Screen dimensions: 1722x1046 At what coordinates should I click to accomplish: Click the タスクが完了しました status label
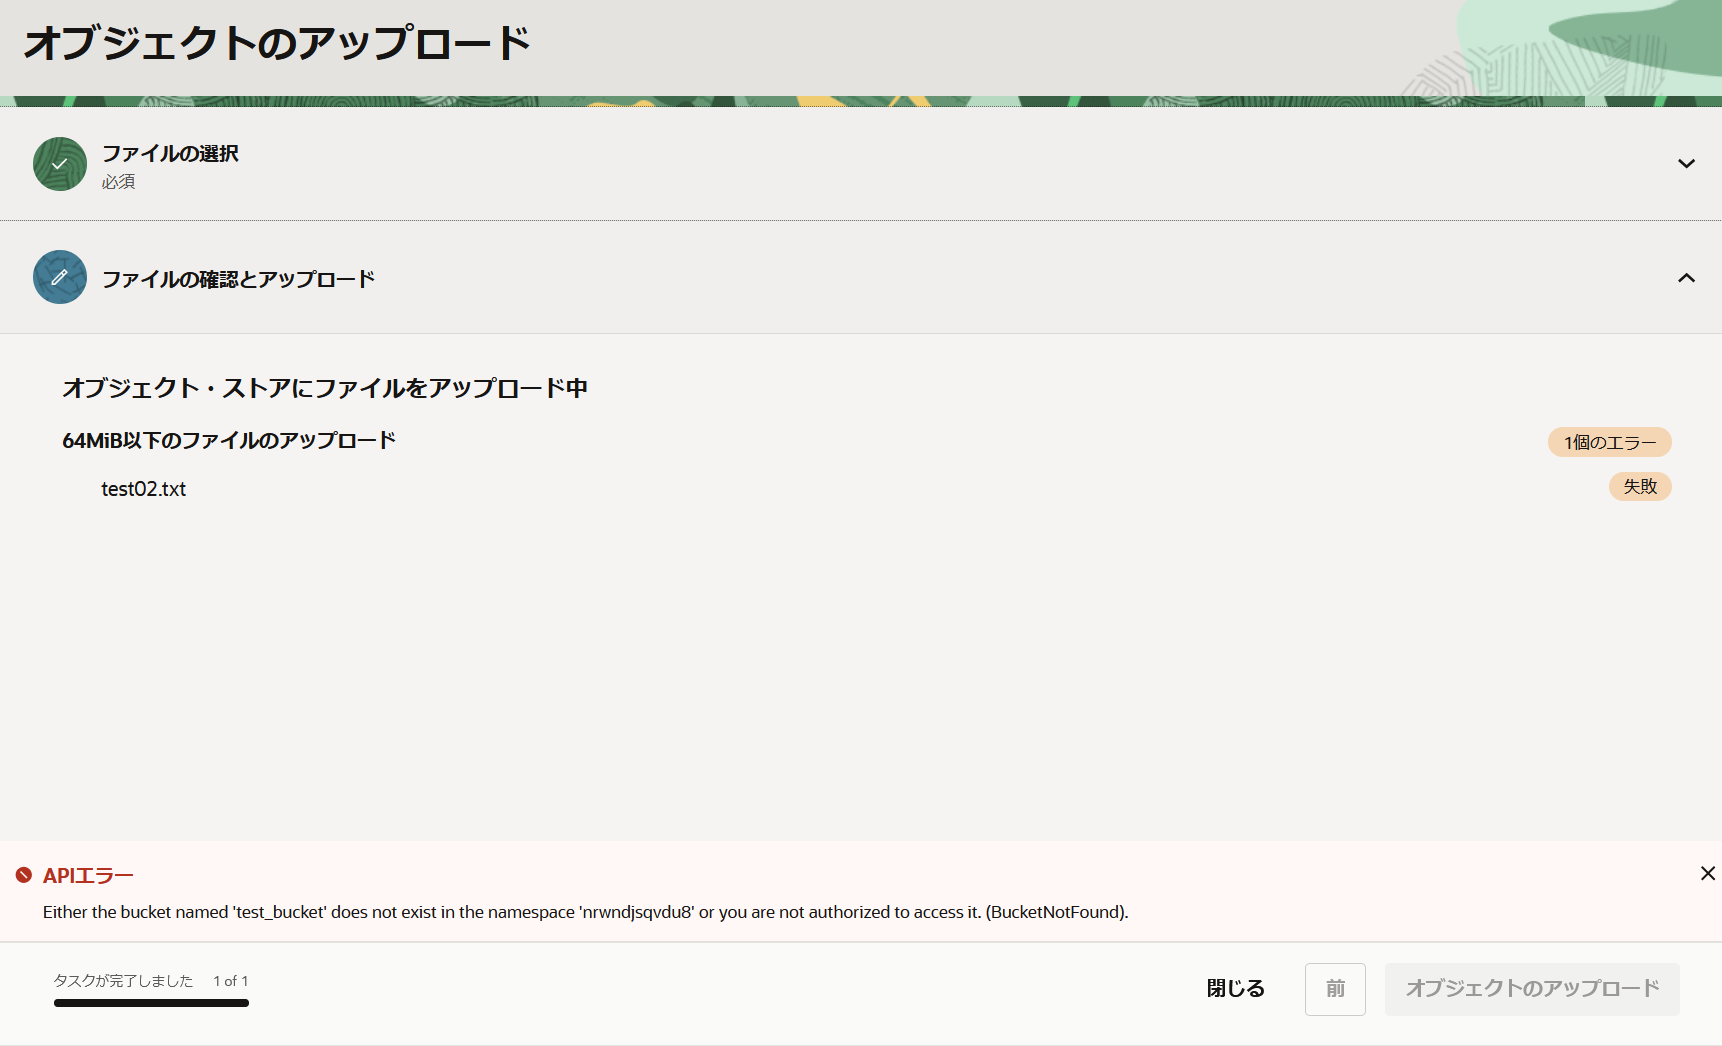pos(123,981)
